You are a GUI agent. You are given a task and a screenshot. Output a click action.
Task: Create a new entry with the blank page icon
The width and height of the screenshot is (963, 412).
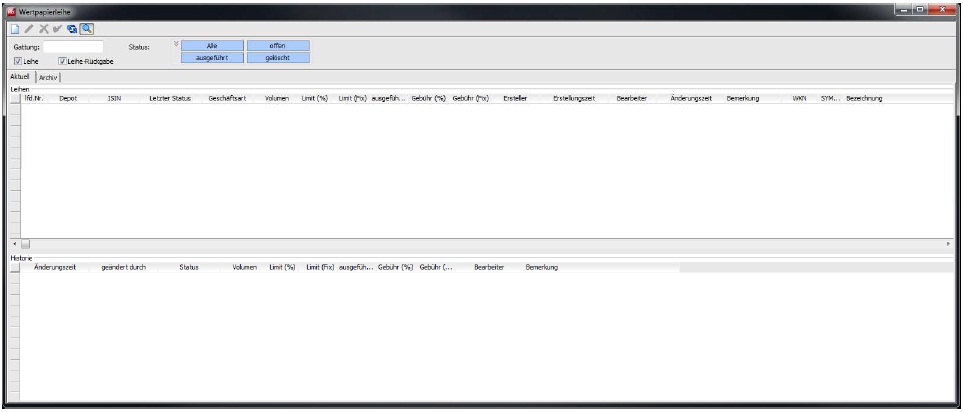pyautogui.click(x=15, y=29)
